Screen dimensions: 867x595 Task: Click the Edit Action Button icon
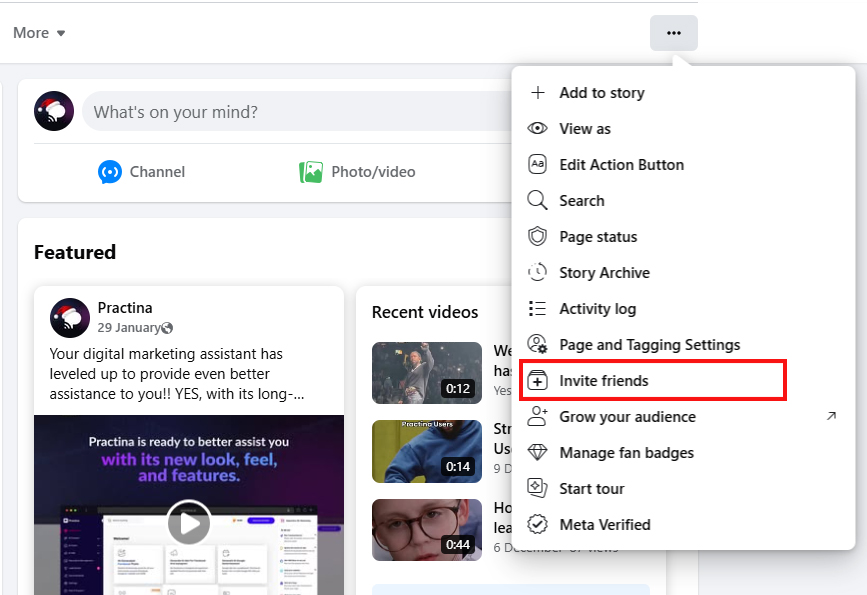[x=538, y=165]
